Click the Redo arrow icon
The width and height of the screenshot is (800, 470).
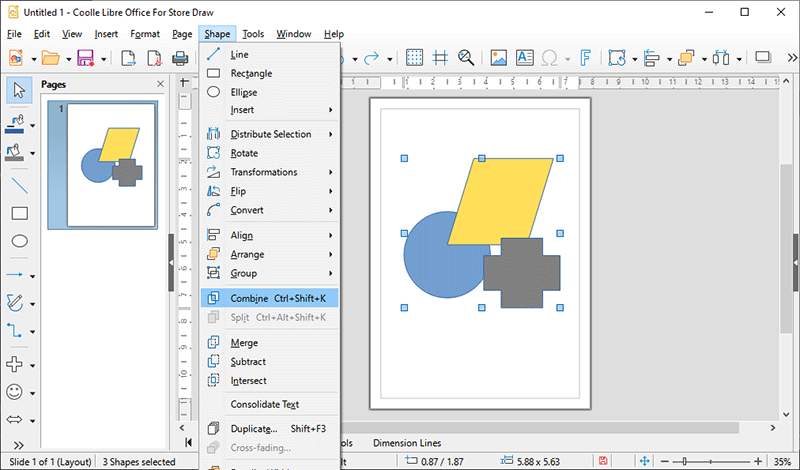pos(371,58)
